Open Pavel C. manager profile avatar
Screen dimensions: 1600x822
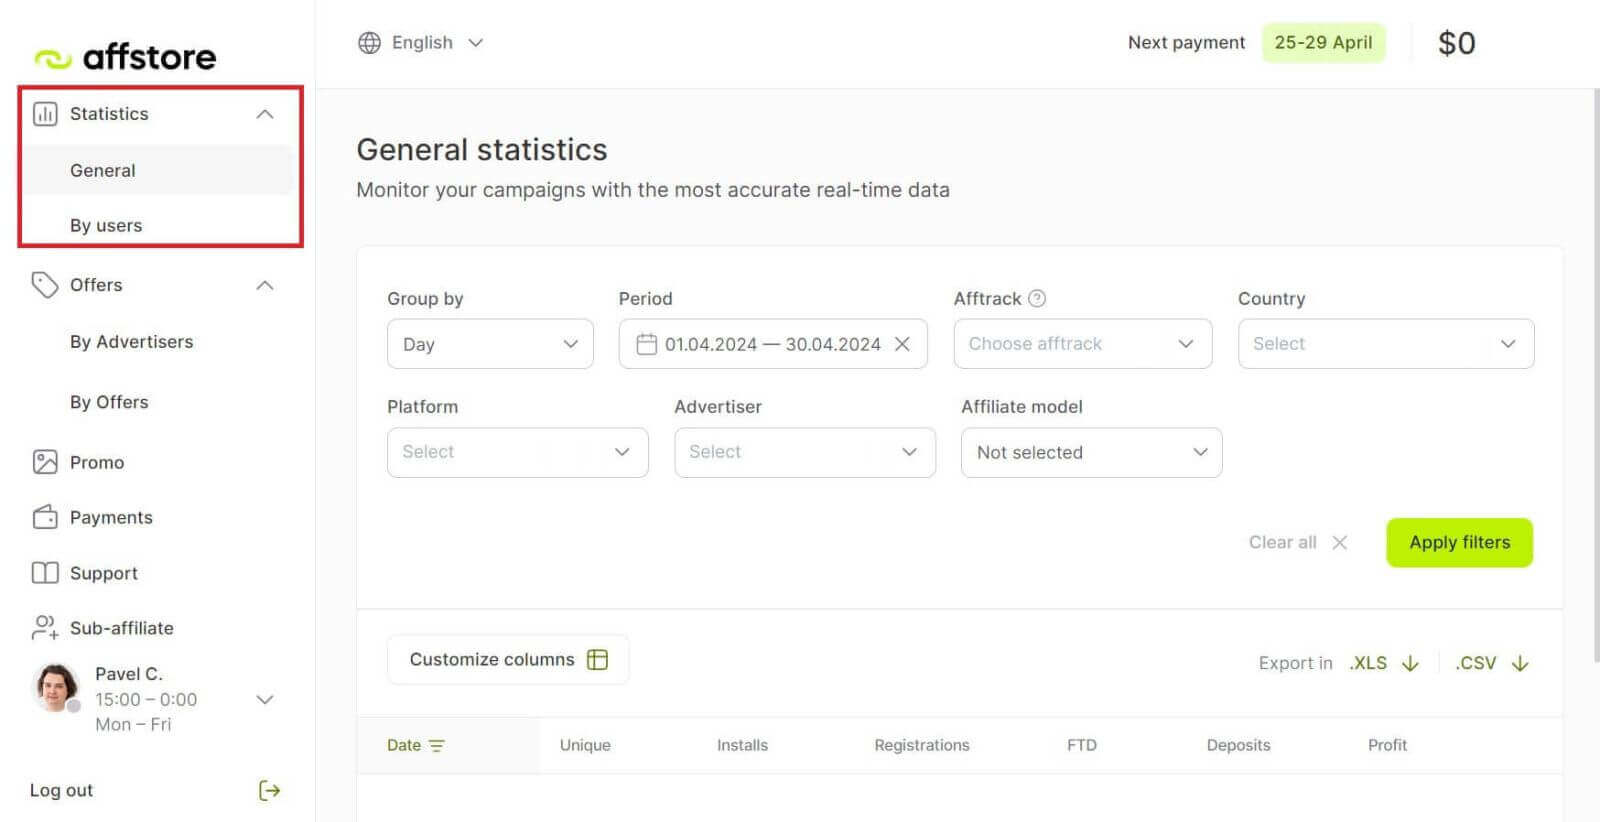pos(56,687)
